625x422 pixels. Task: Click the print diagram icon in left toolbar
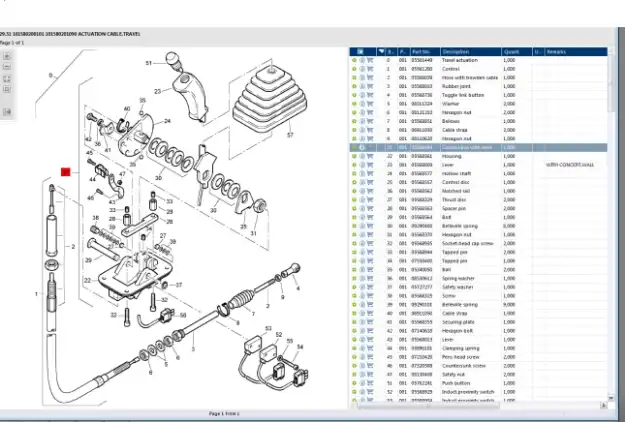[x=8, y=108]
